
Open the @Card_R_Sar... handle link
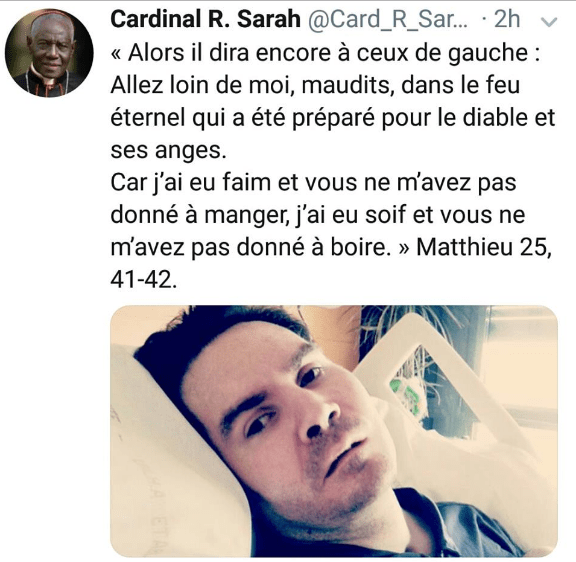coord(388,20)
